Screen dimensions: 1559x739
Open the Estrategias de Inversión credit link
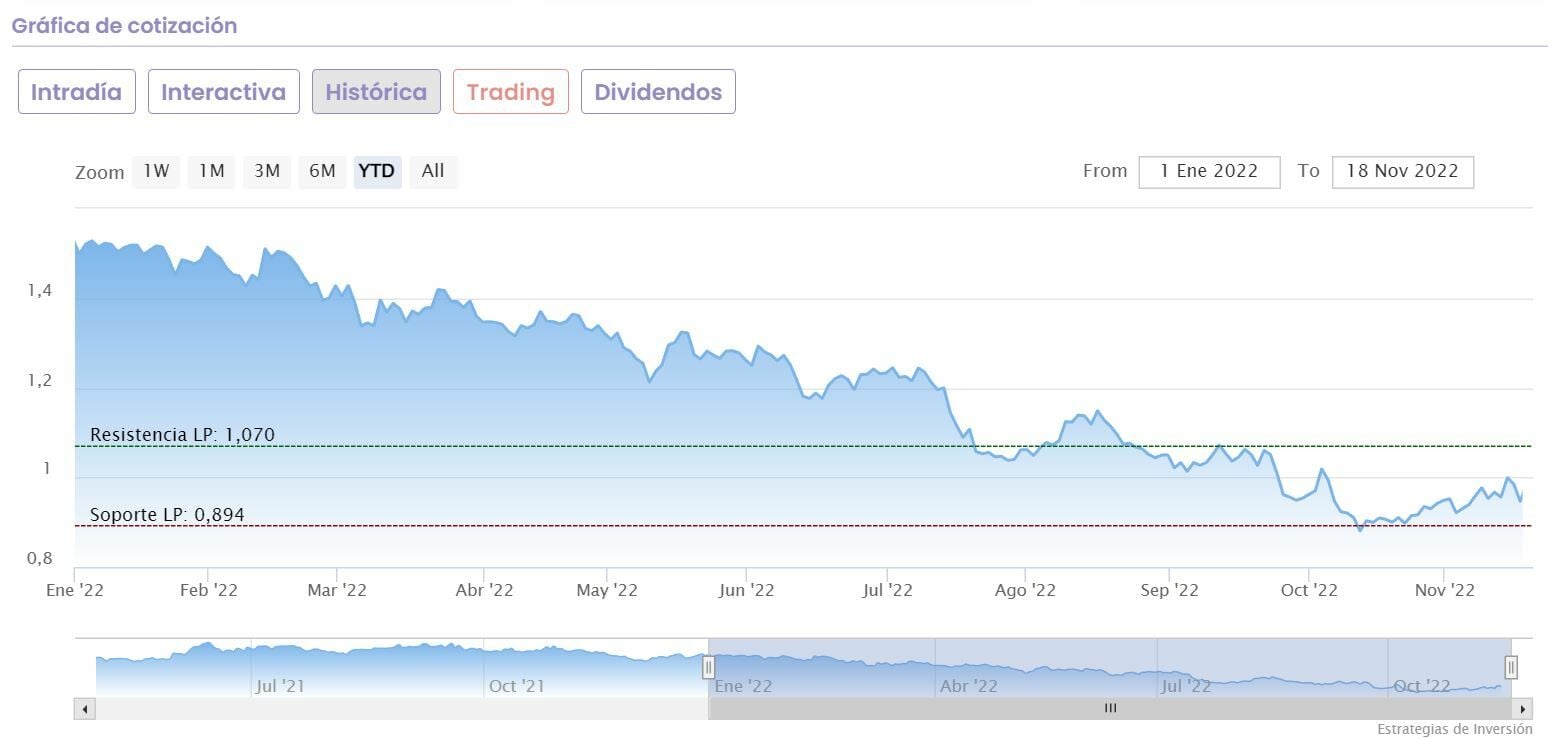coord(1454,729)
